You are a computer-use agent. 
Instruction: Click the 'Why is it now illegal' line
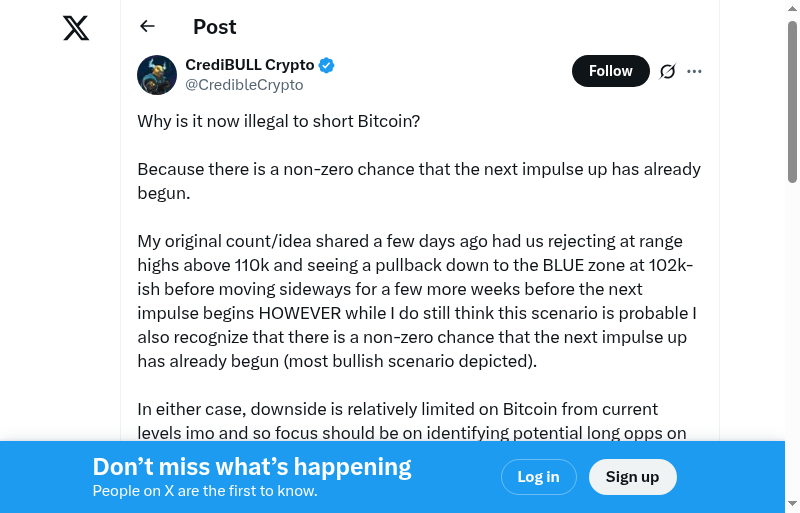[x=278, y=121]
